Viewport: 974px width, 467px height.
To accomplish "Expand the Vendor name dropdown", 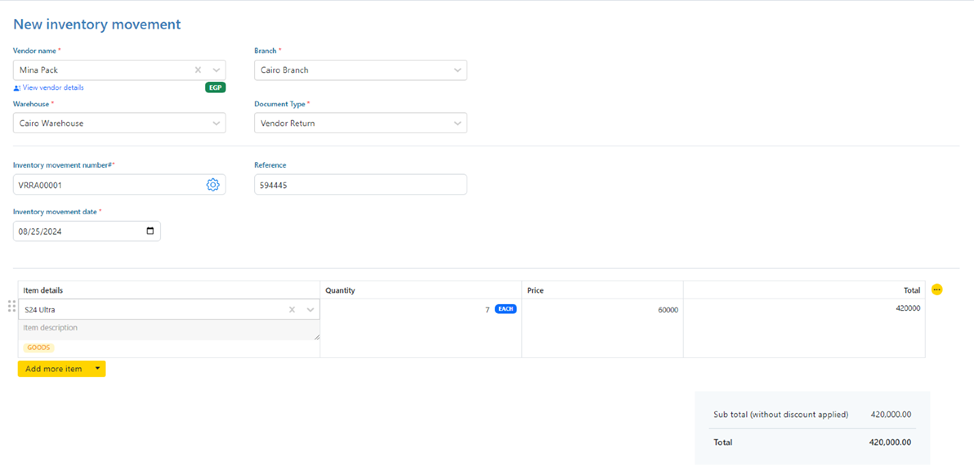I will click(216, 70).
